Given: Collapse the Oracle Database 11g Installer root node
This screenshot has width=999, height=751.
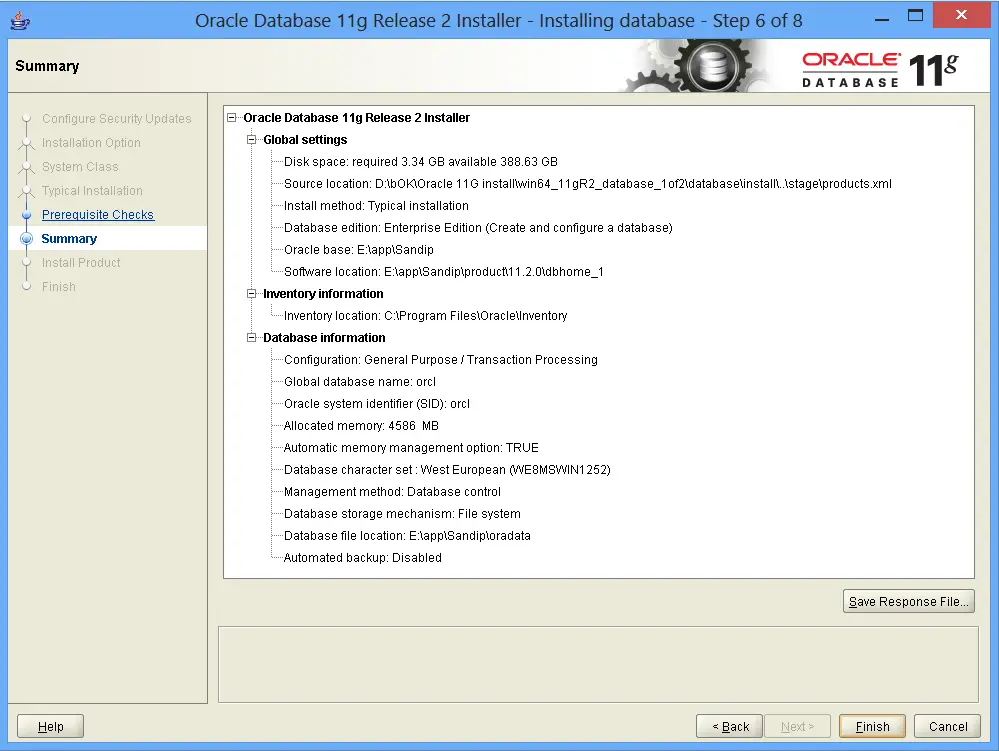Looking at the screenshot, I should [x=232, y=118].
